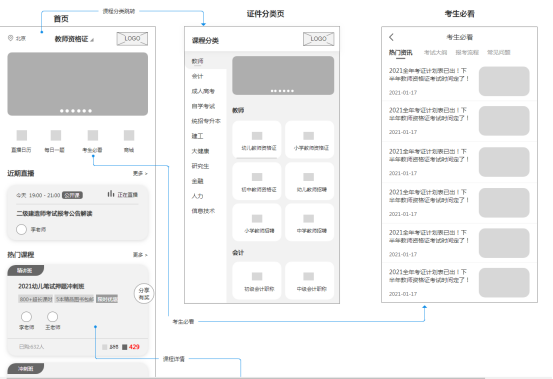Open the 小学教师招聘 card icon
This screenshot has height=379, width=553.
(257, 219)
